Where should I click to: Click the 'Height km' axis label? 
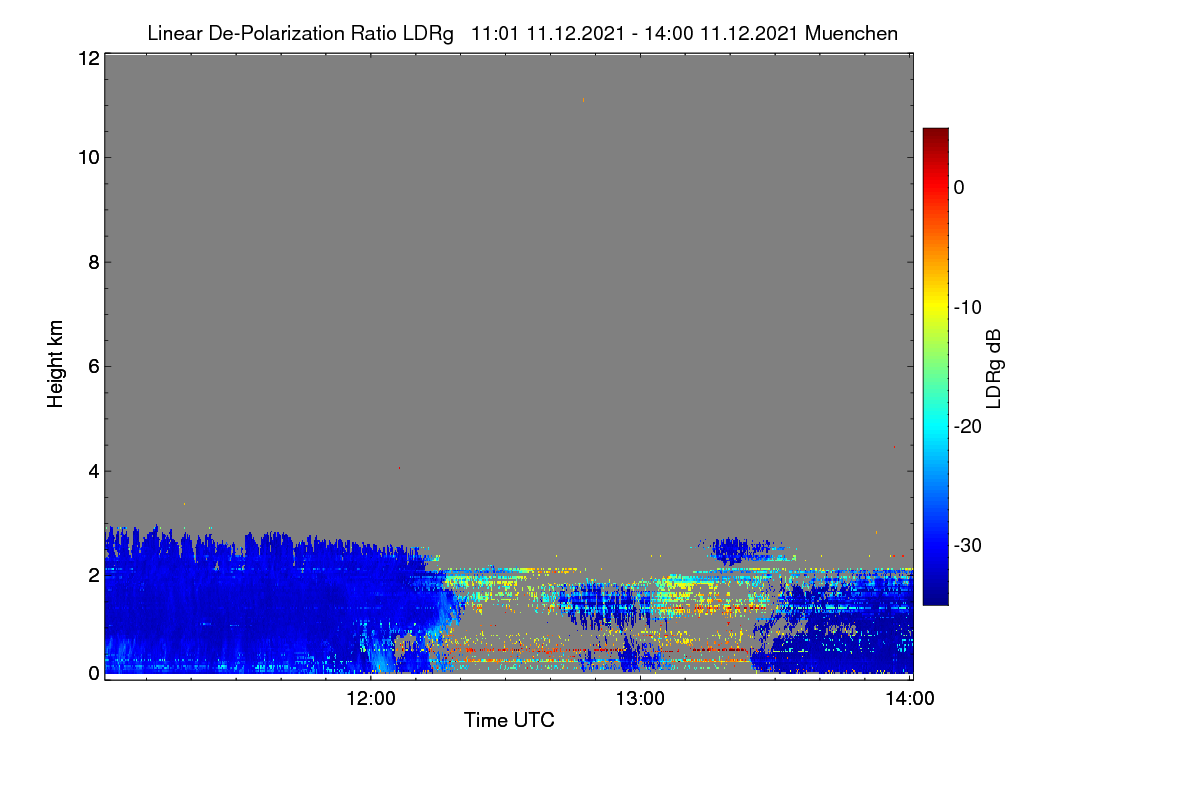pos(56,363)
